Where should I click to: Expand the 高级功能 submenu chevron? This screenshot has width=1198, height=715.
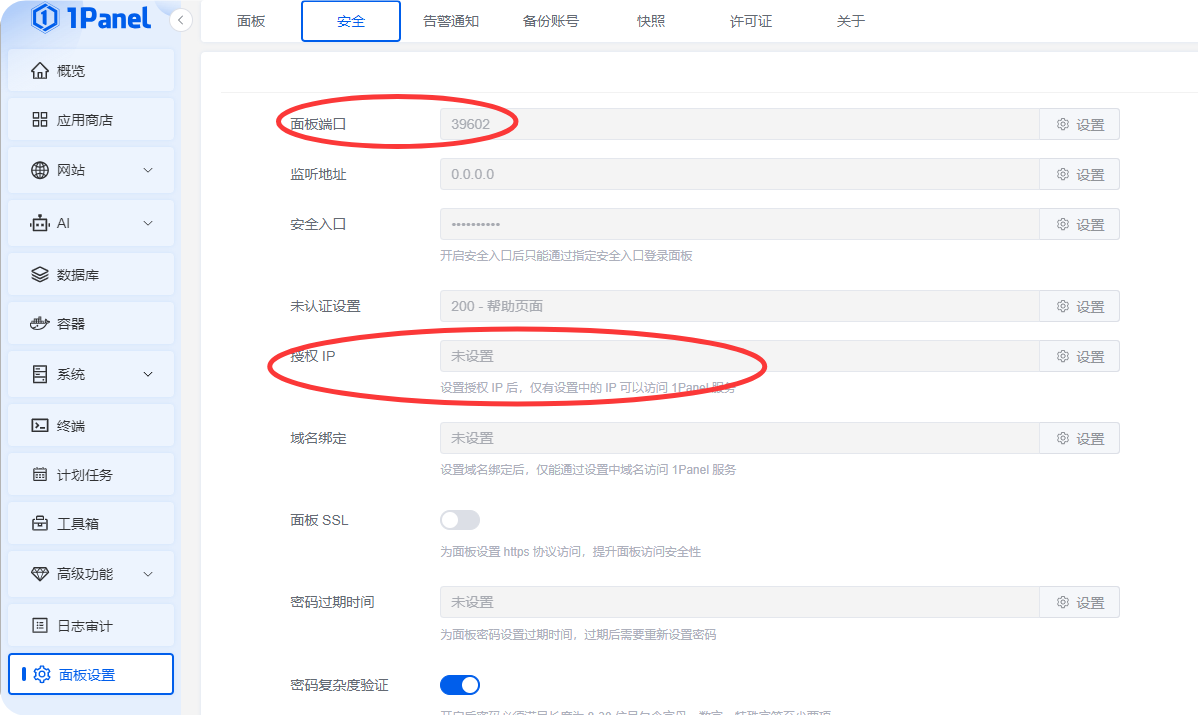pos(148,574)
